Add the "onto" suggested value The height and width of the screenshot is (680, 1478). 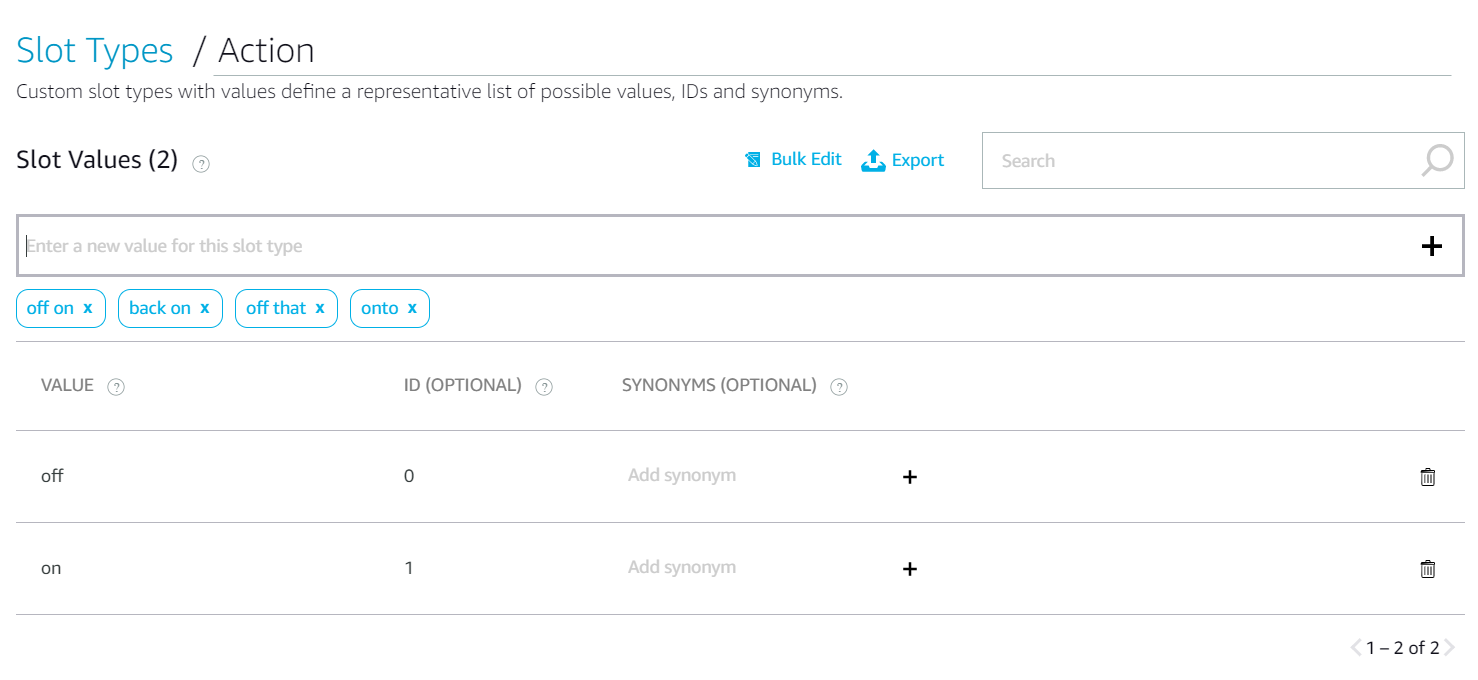pyautogui.click(x=380, y=308)
